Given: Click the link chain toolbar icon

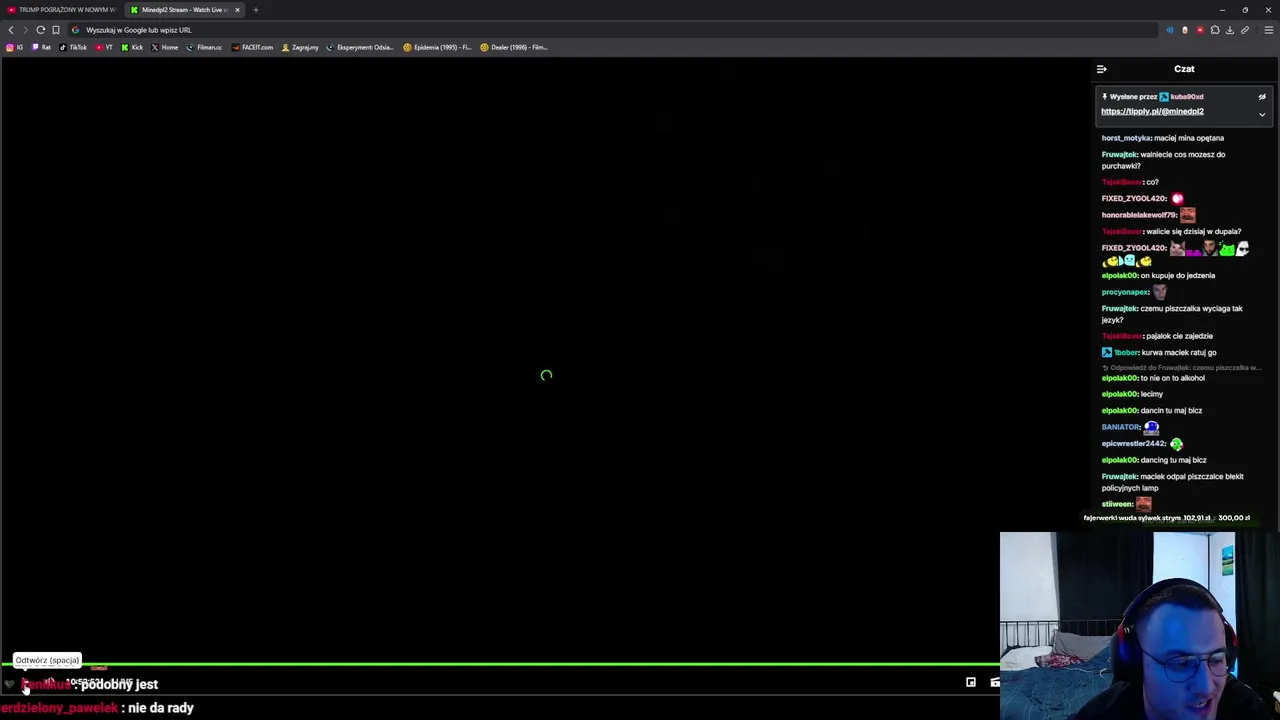Looking at the screenshot, I should click(x=1245, y=30).
